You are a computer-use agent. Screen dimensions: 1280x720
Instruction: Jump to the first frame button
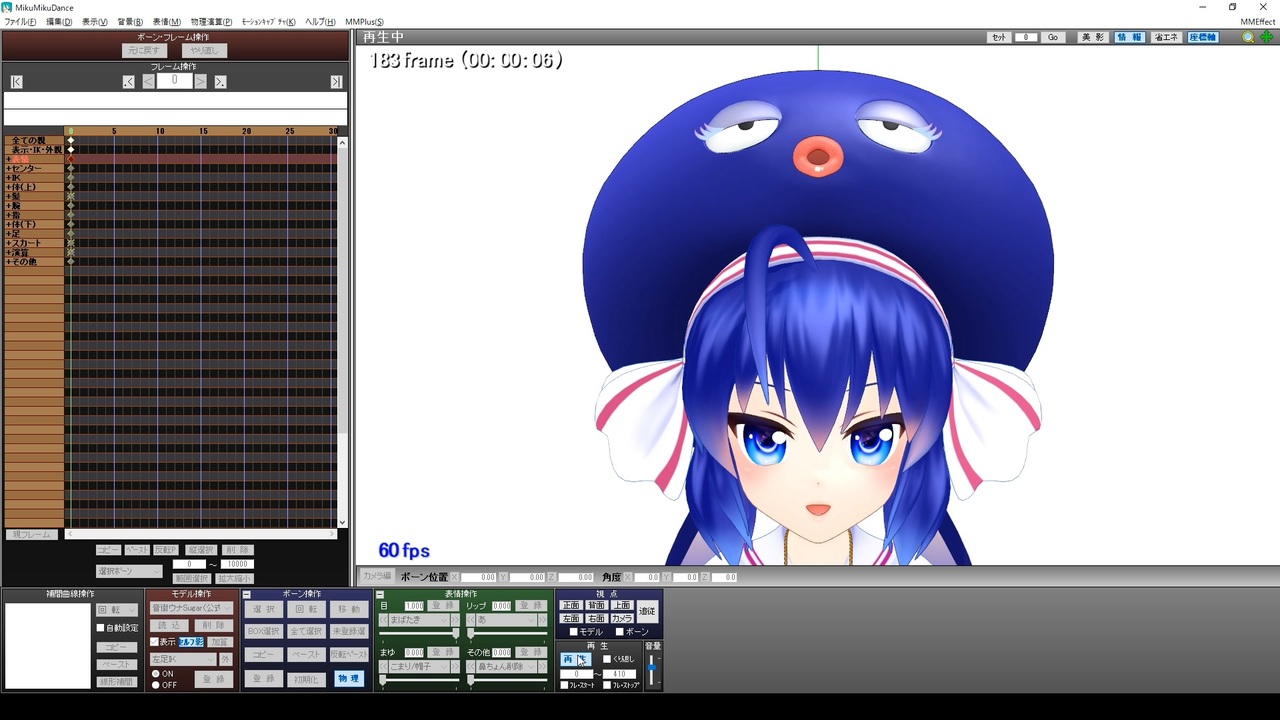tap(16, 82)
